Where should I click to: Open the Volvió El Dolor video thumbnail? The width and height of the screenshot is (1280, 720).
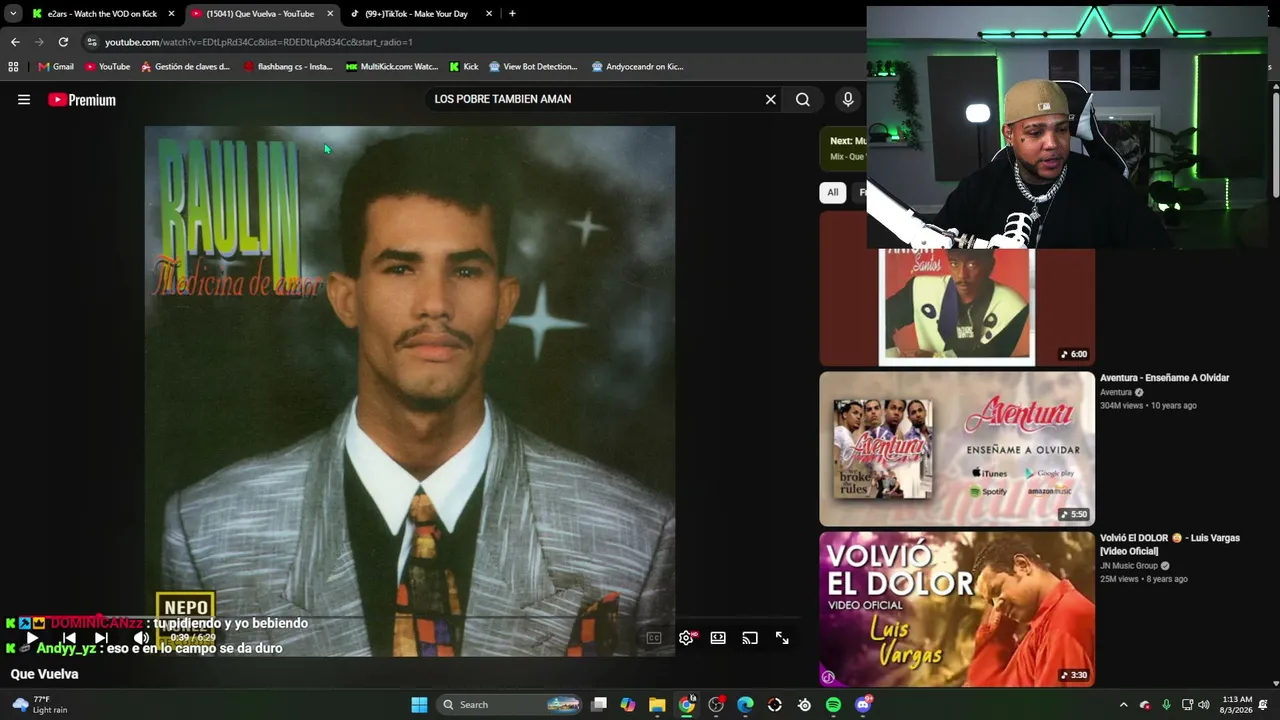click(x=957, y=609)
